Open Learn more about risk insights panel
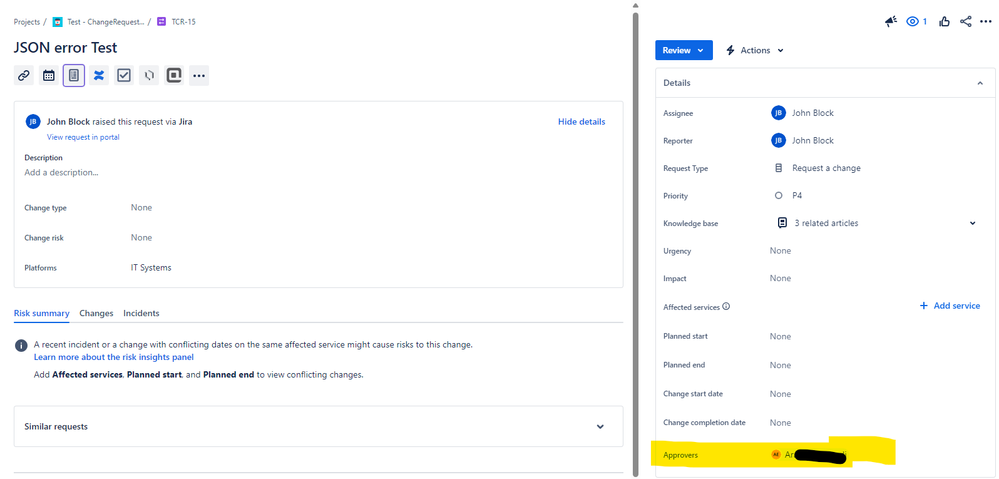Image resolution: width=999 pixels, height=479 pixels. pos(113,357)
